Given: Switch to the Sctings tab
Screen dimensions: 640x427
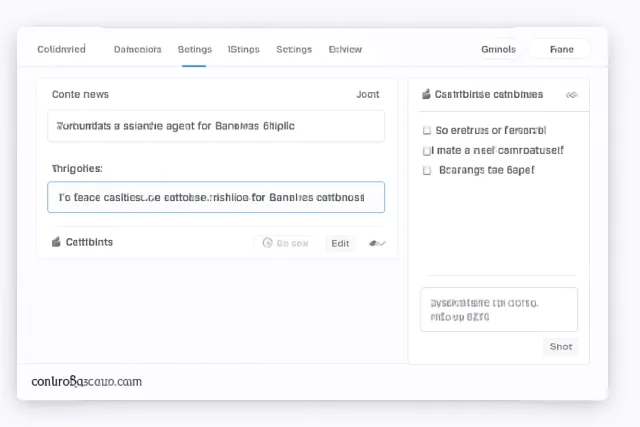Looking at the screenshot, I should tap(294, 49).
